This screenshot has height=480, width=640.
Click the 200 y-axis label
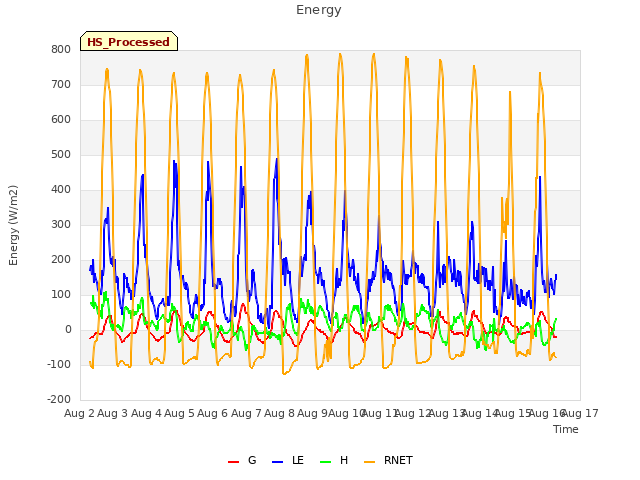pyautogui.click(x=61, y=260)
